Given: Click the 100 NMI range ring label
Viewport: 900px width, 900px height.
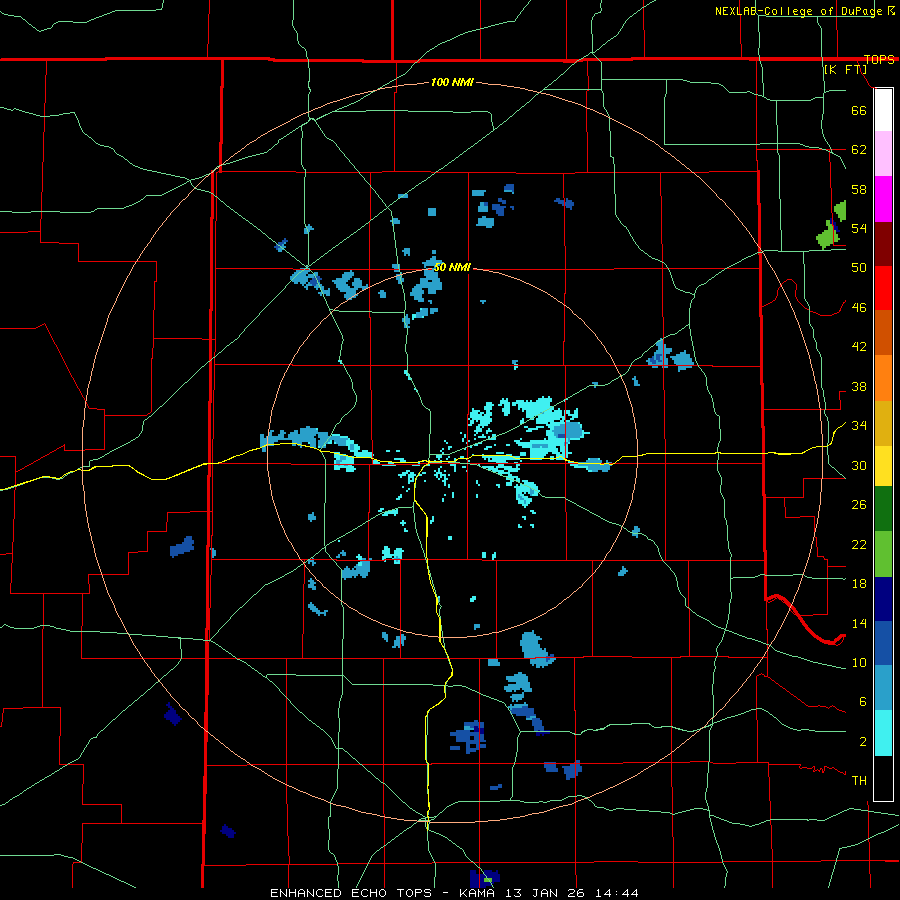Looking at the screenshot, I should 452,82.
